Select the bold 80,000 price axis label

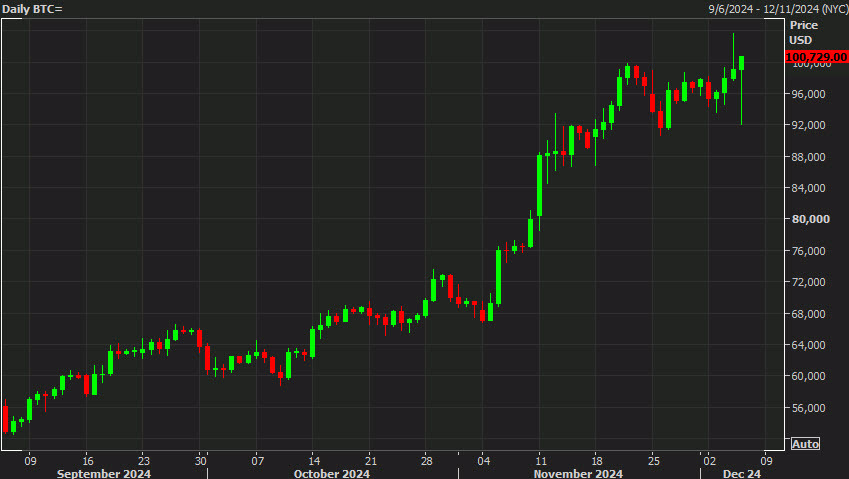point(810,219)
